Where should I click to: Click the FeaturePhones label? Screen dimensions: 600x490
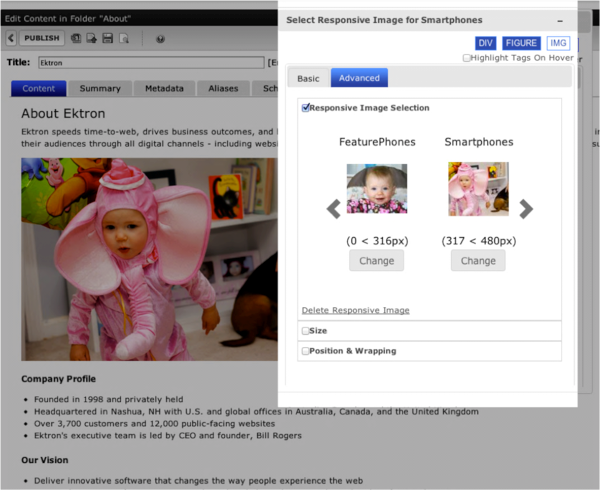point(377,142)
